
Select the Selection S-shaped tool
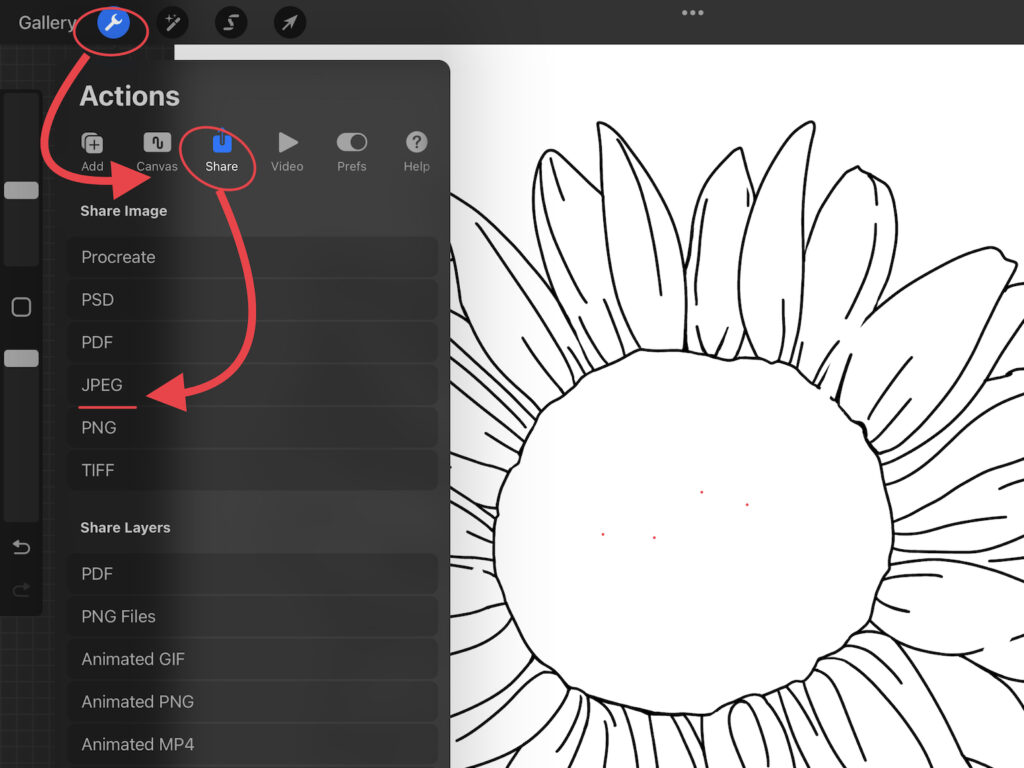pos(231,23)
